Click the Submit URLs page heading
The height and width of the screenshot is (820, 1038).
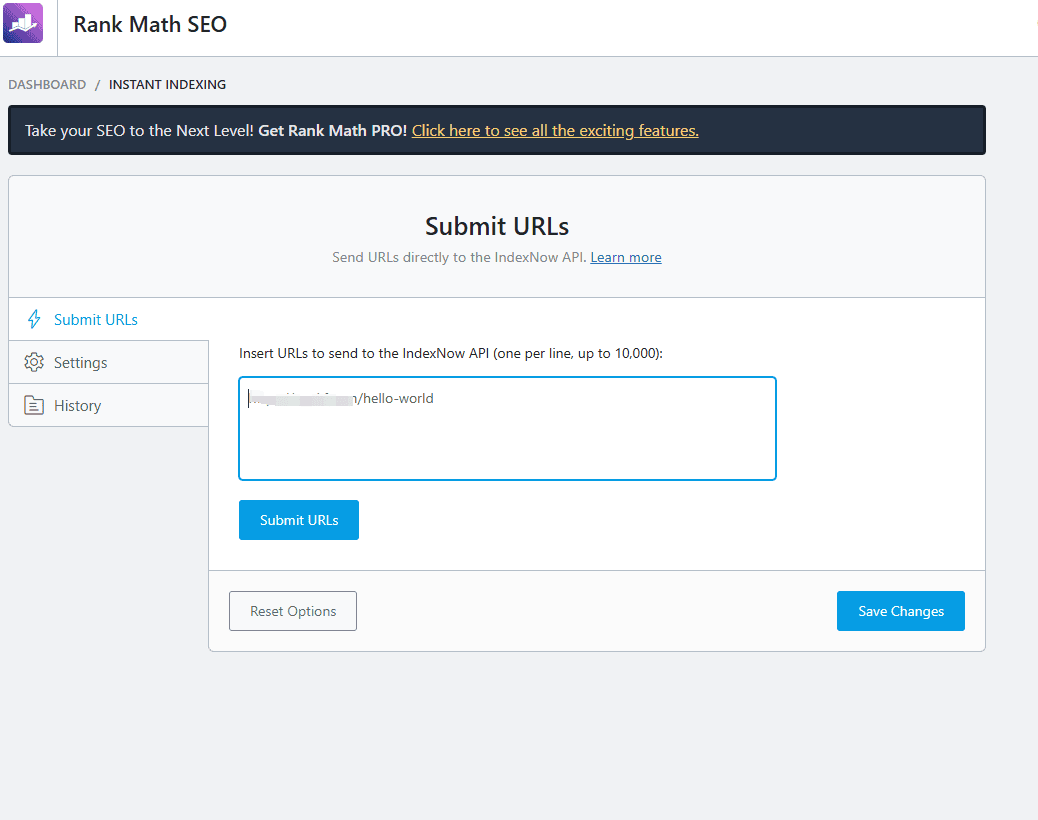pyautogui.click(x=496, y=226)
